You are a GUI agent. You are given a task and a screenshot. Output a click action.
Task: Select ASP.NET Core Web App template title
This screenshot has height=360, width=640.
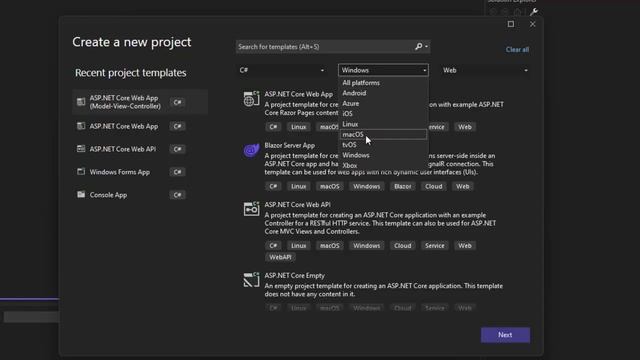pyautogui.click(x=298, y=94)
